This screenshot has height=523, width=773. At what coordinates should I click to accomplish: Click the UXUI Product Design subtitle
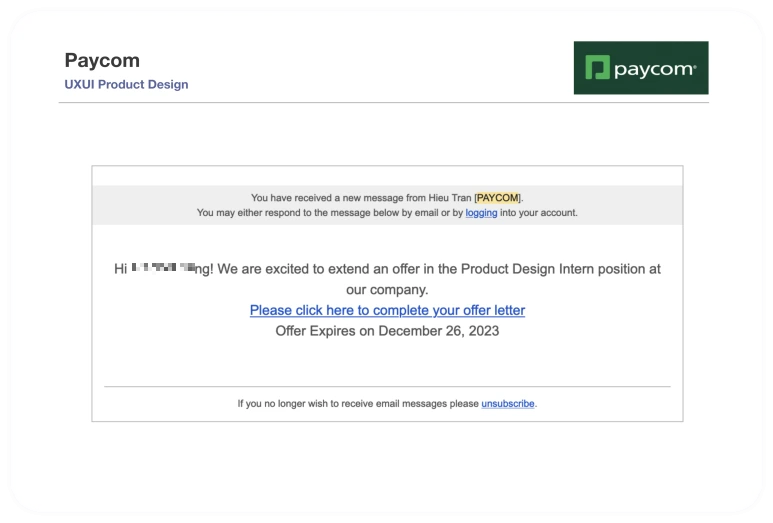[126, 84]
